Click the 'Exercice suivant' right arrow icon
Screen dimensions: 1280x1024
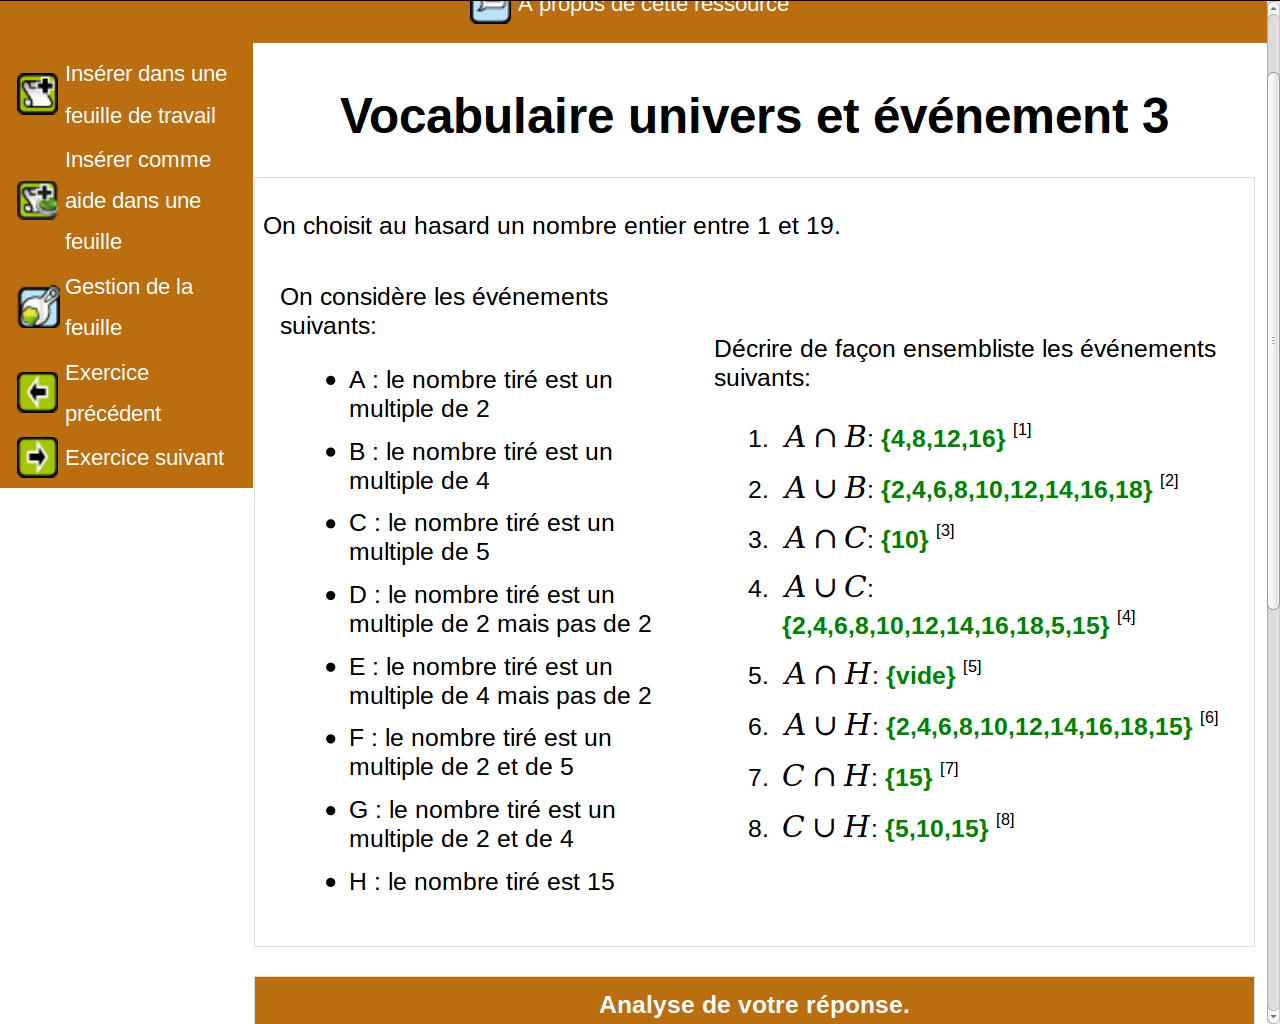coord(38,458)
